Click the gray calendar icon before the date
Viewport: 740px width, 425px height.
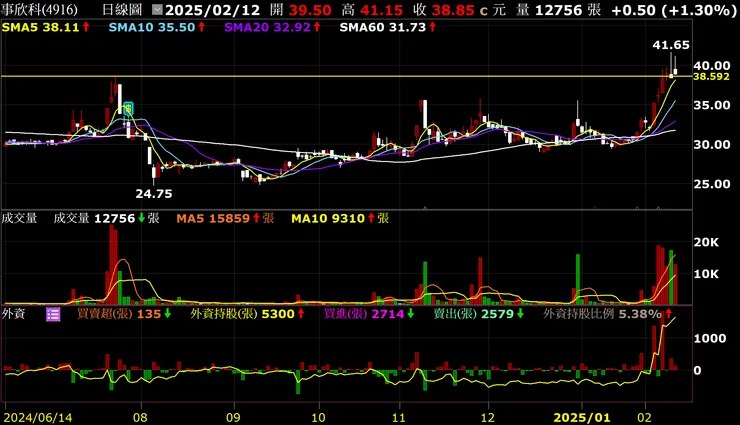[x=158, y=9]
